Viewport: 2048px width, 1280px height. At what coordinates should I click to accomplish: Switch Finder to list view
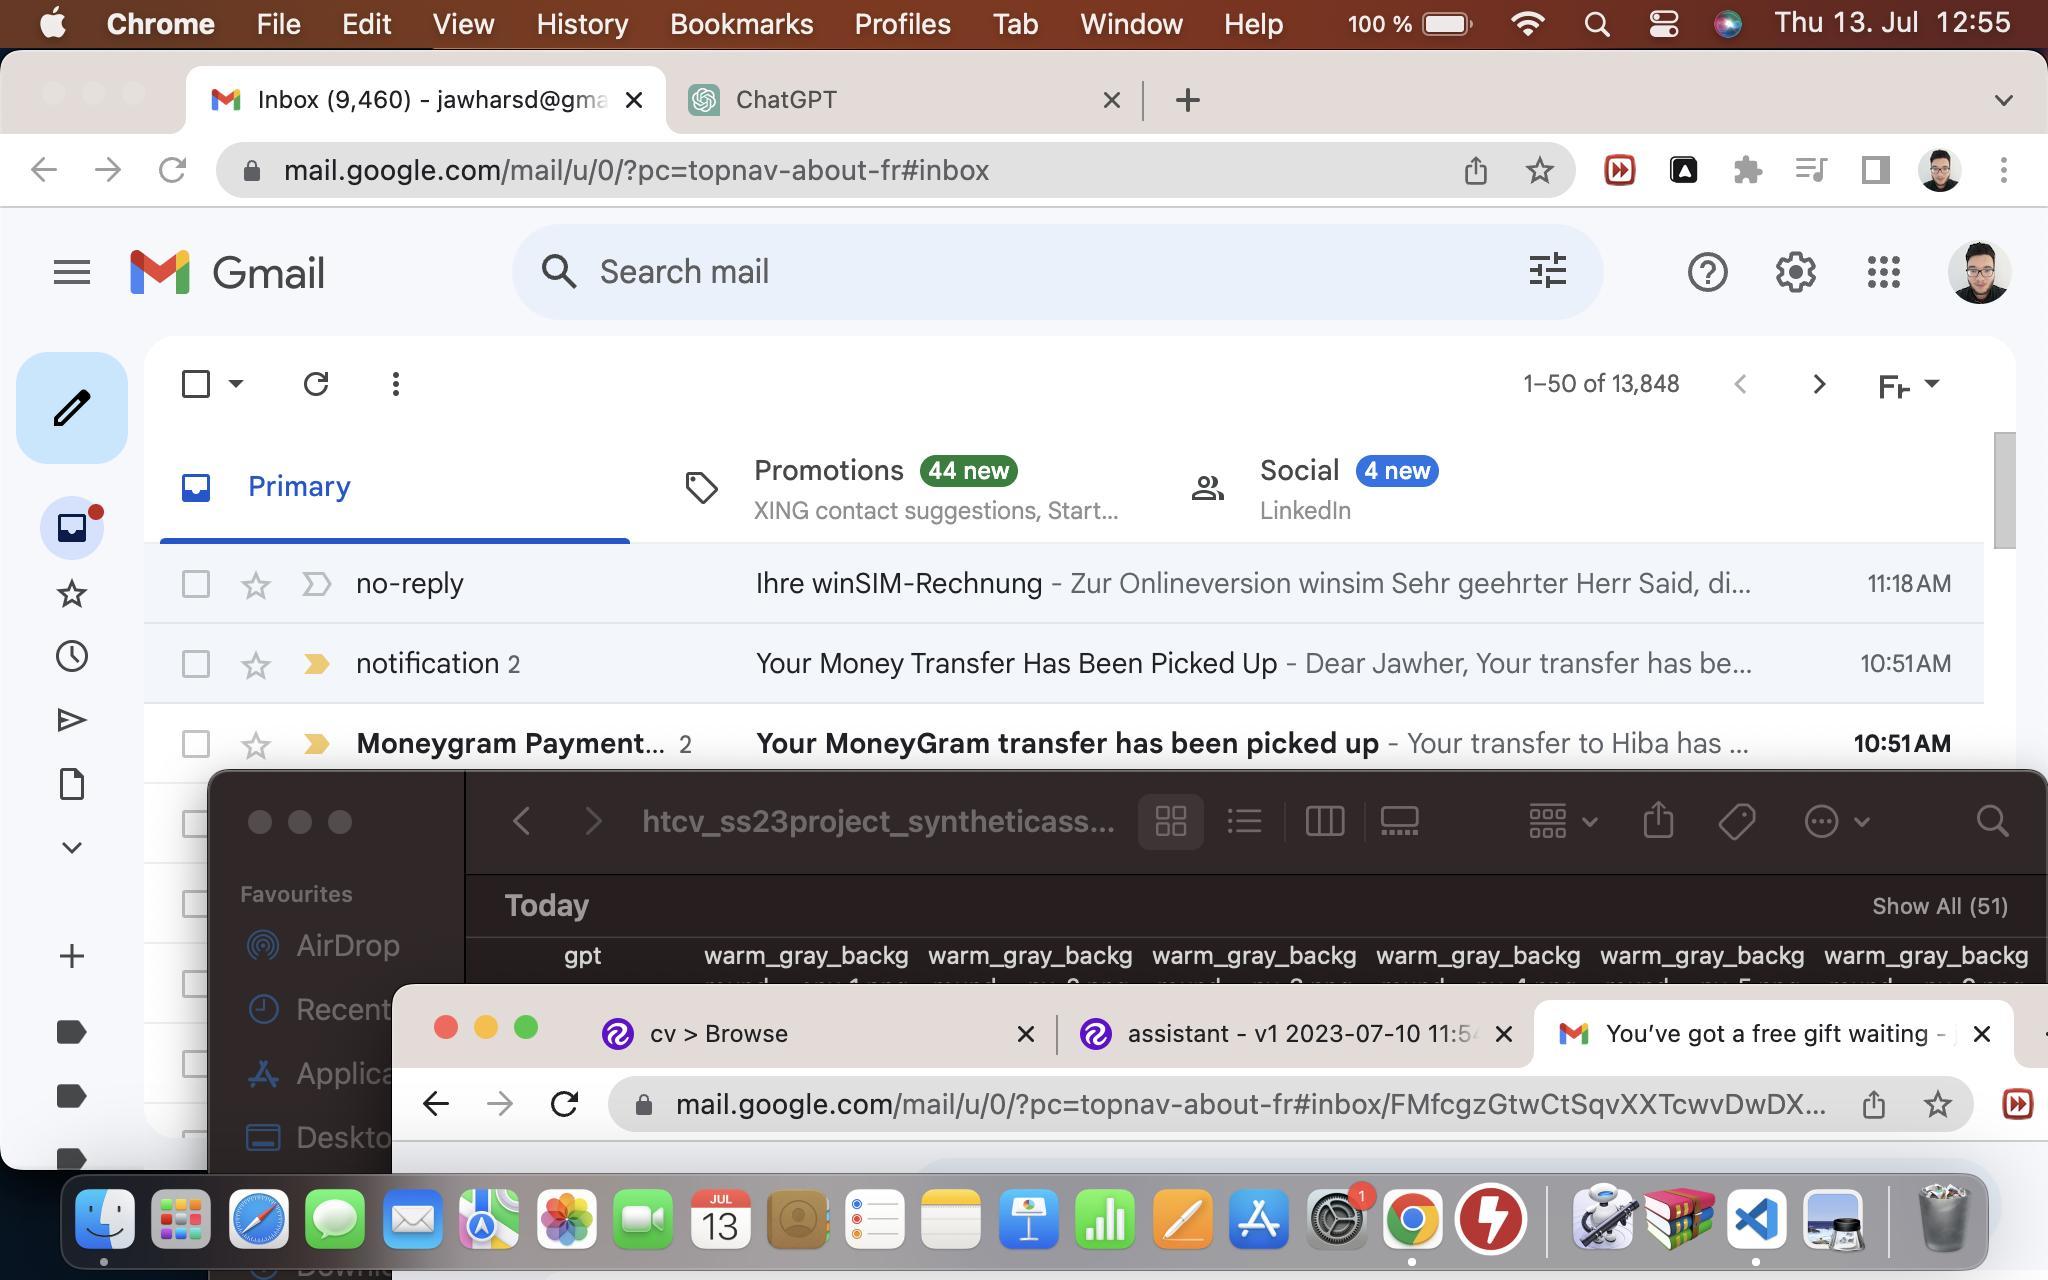(1244, 822)
